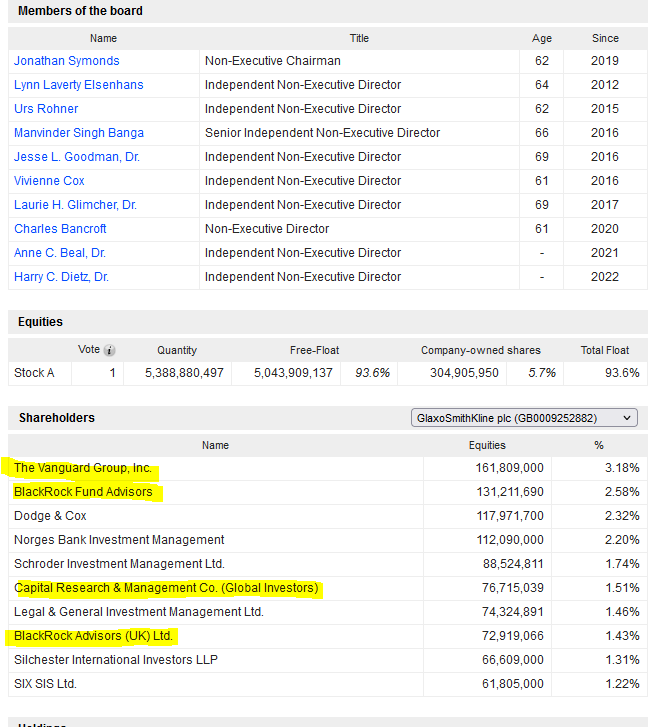Click the 2019 since-year cell

[605, 61]
